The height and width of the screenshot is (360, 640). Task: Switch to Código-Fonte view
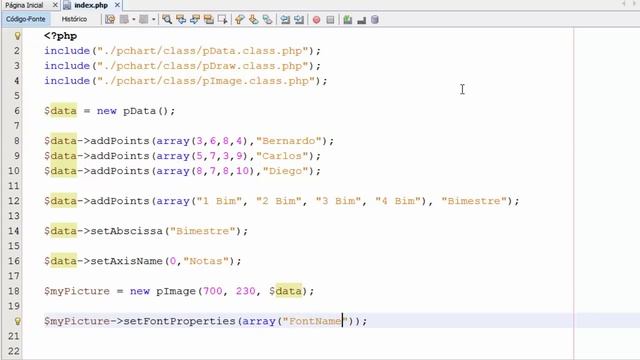(x=26, y=19)
